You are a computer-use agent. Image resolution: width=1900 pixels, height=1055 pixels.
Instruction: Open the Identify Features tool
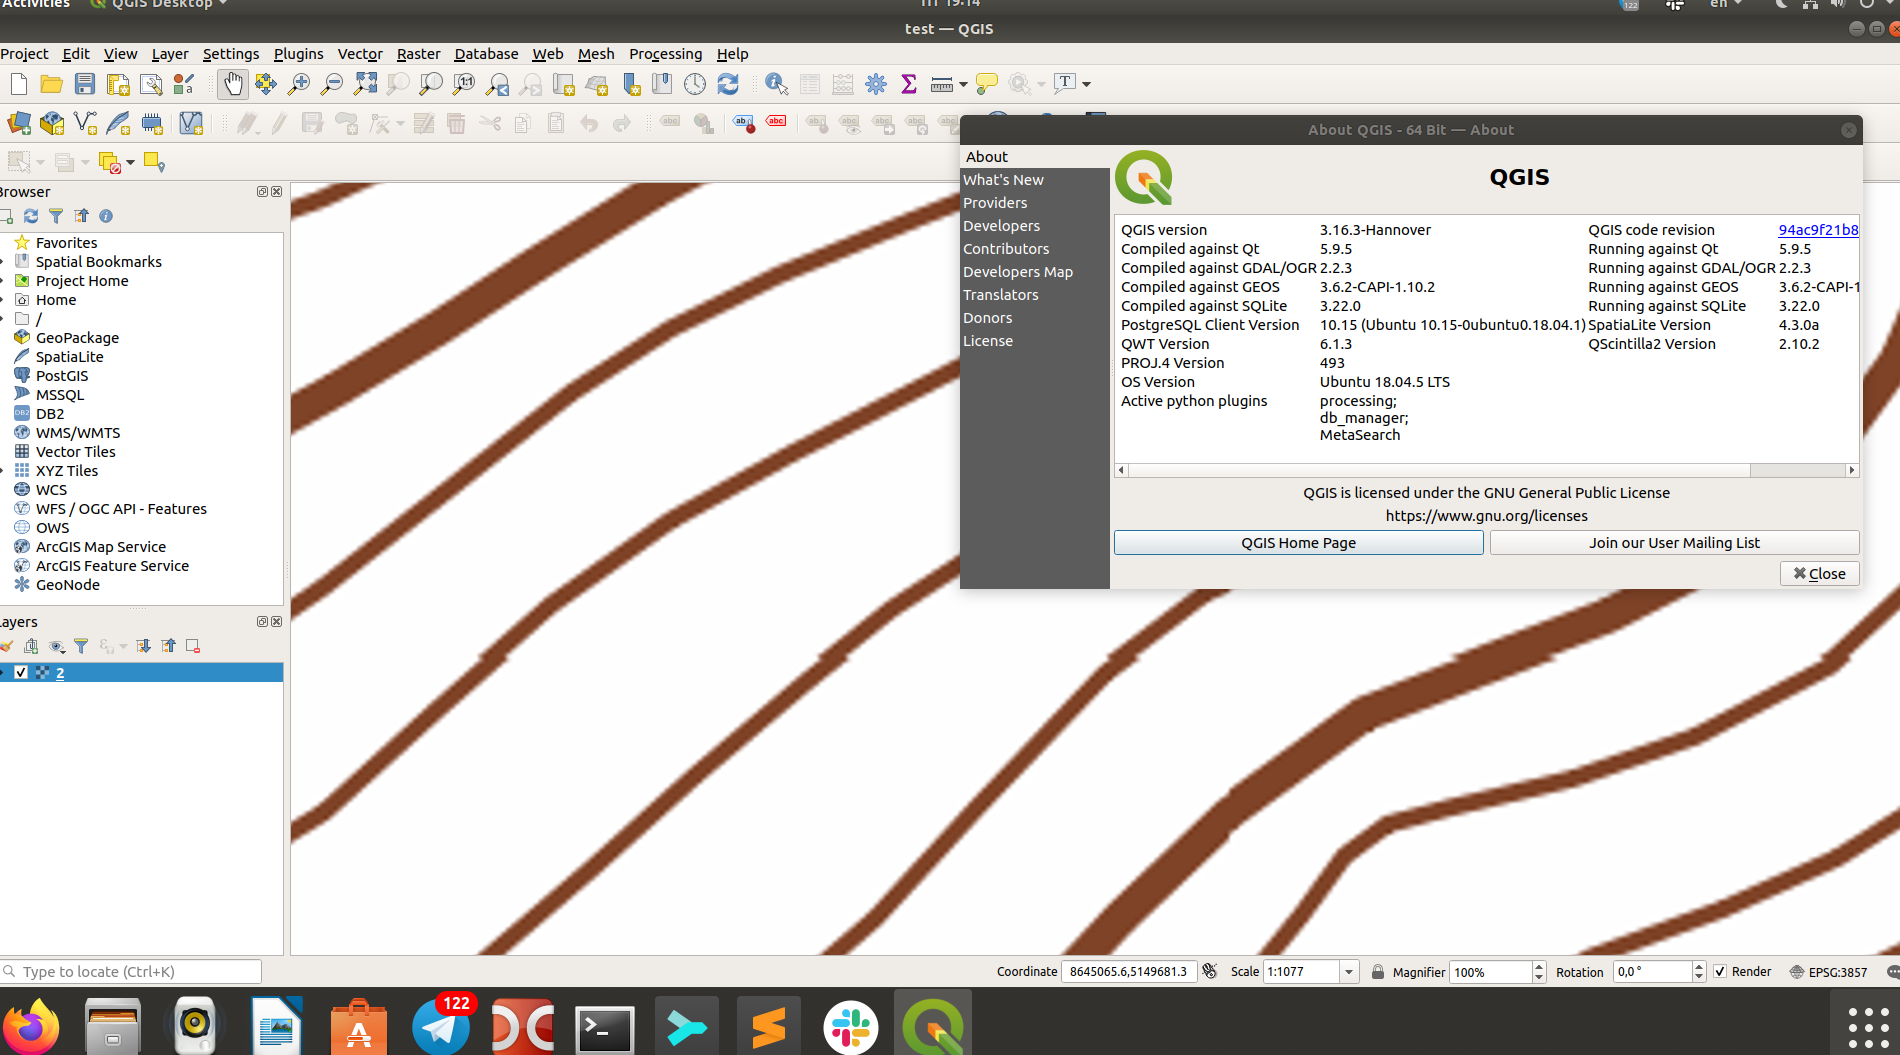tap(776, 84)
